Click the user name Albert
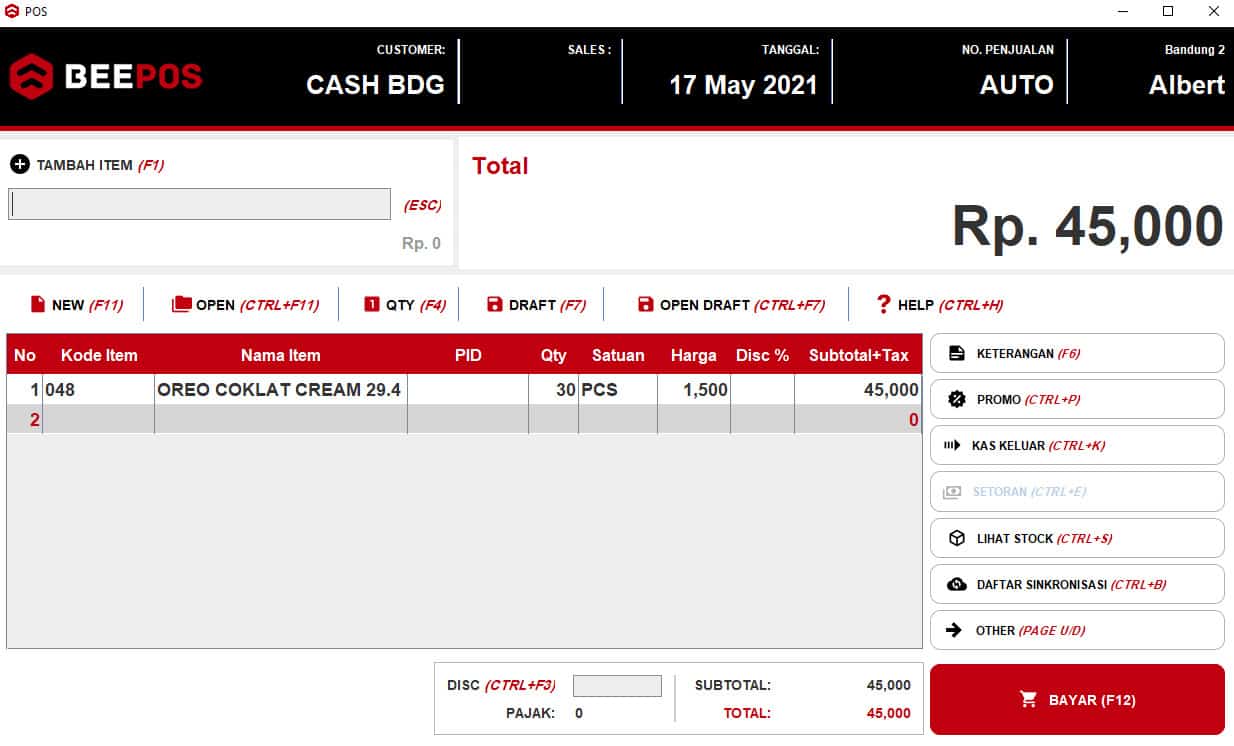The width and height of the screenshot is (1234, 746). click(1187, 85)
